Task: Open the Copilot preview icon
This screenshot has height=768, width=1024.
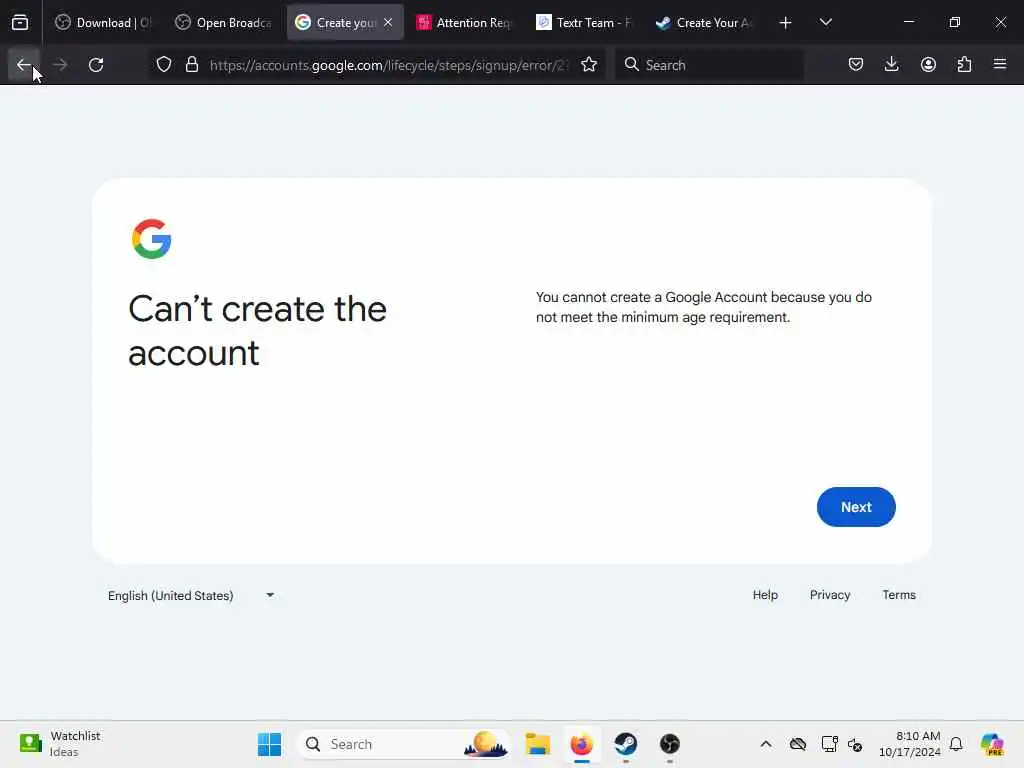Action: 992,744
